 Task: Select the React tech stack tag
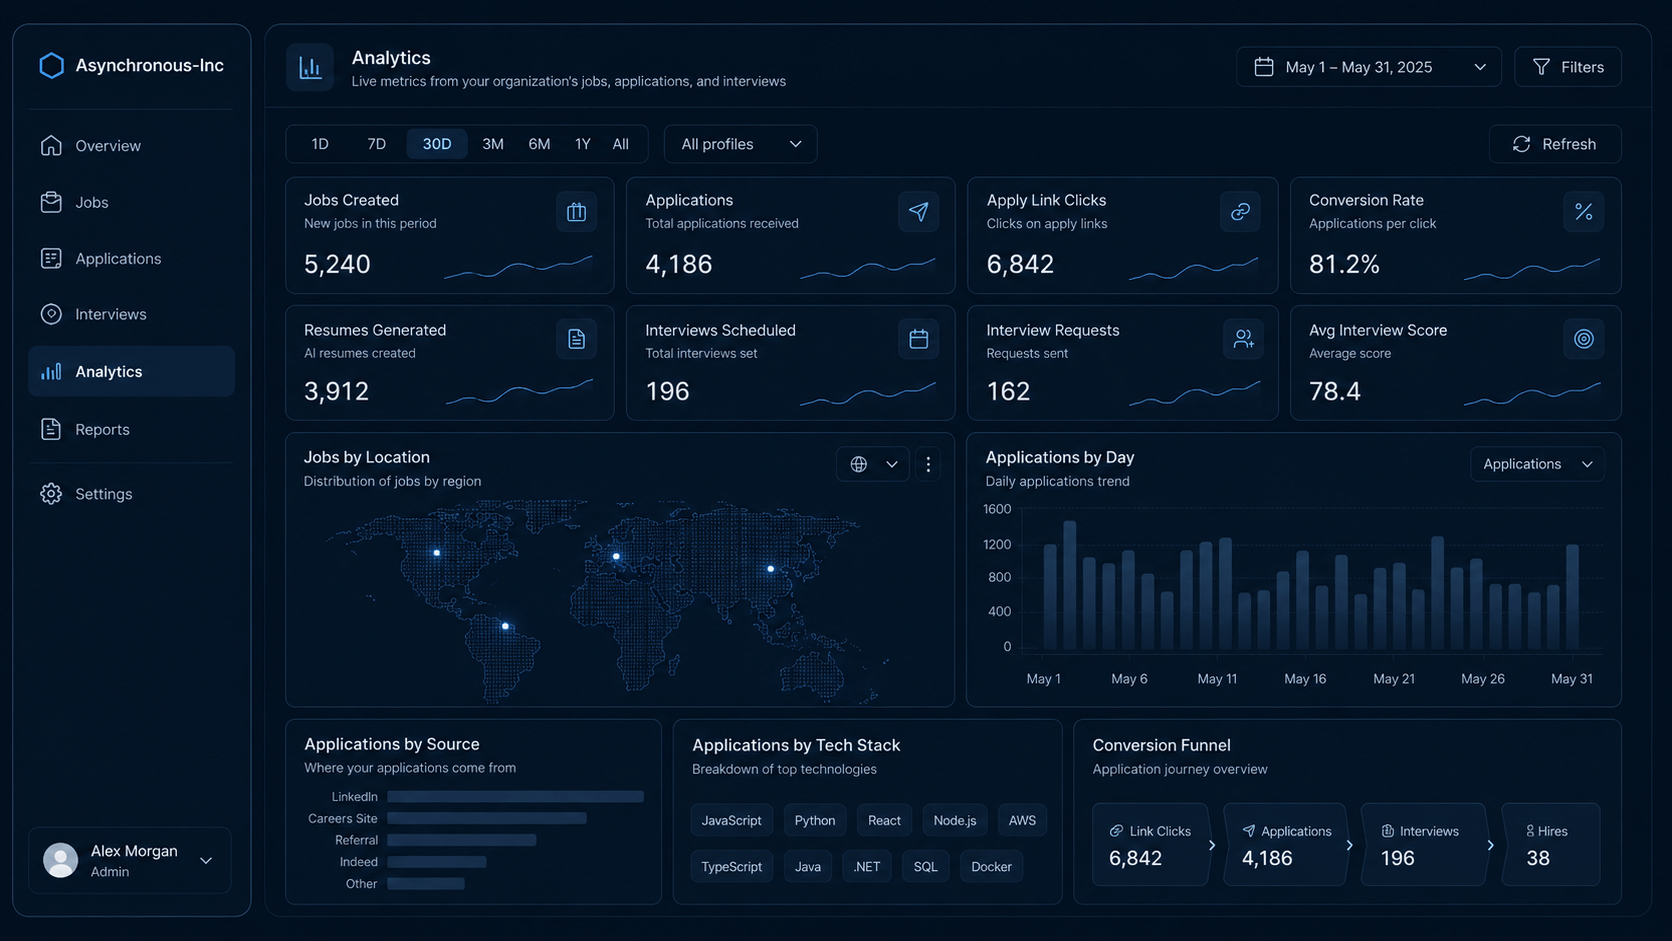pos(884,820)
